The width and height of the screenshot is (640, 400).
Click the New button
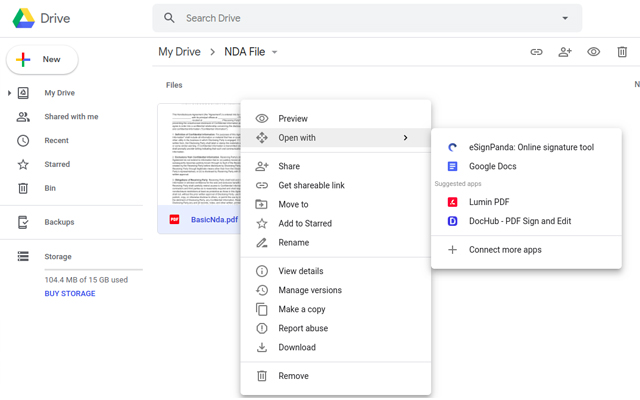click(x=42, y=60)
